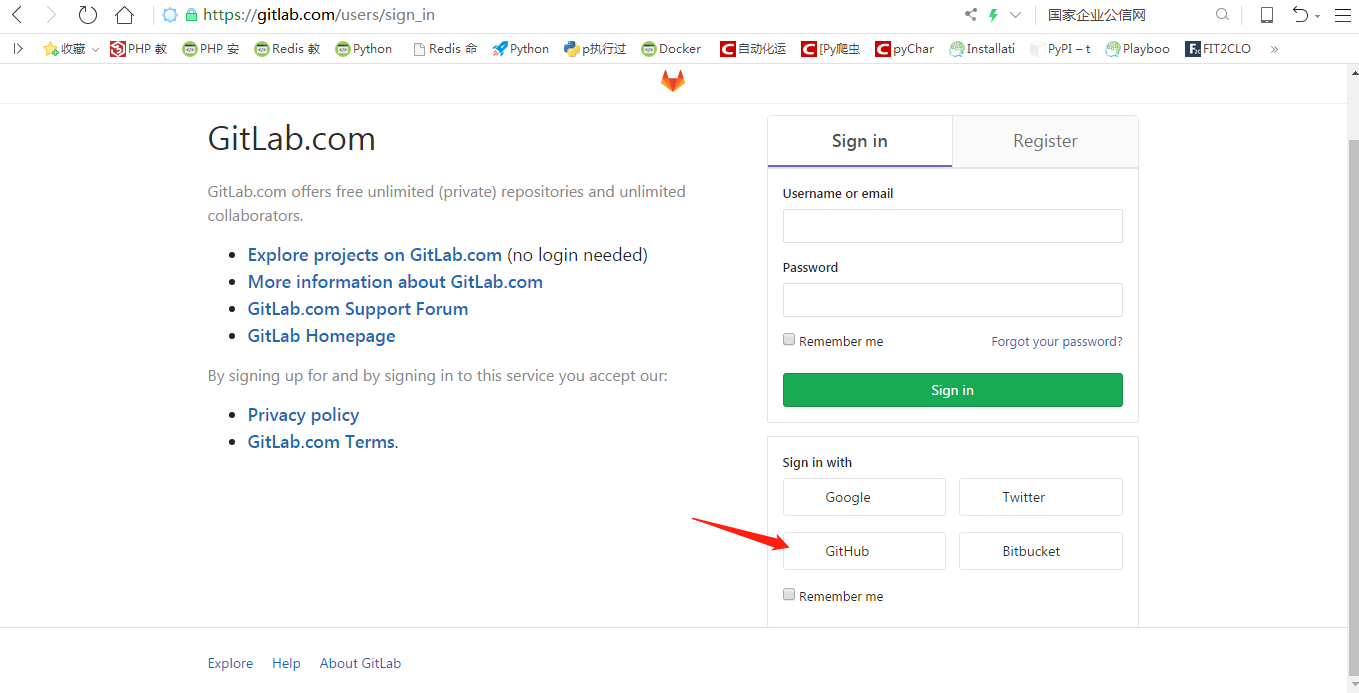Screen dimensions: 1359x693
Task: Click the GitLab fox logo
Action: click(x=672, y=81)
